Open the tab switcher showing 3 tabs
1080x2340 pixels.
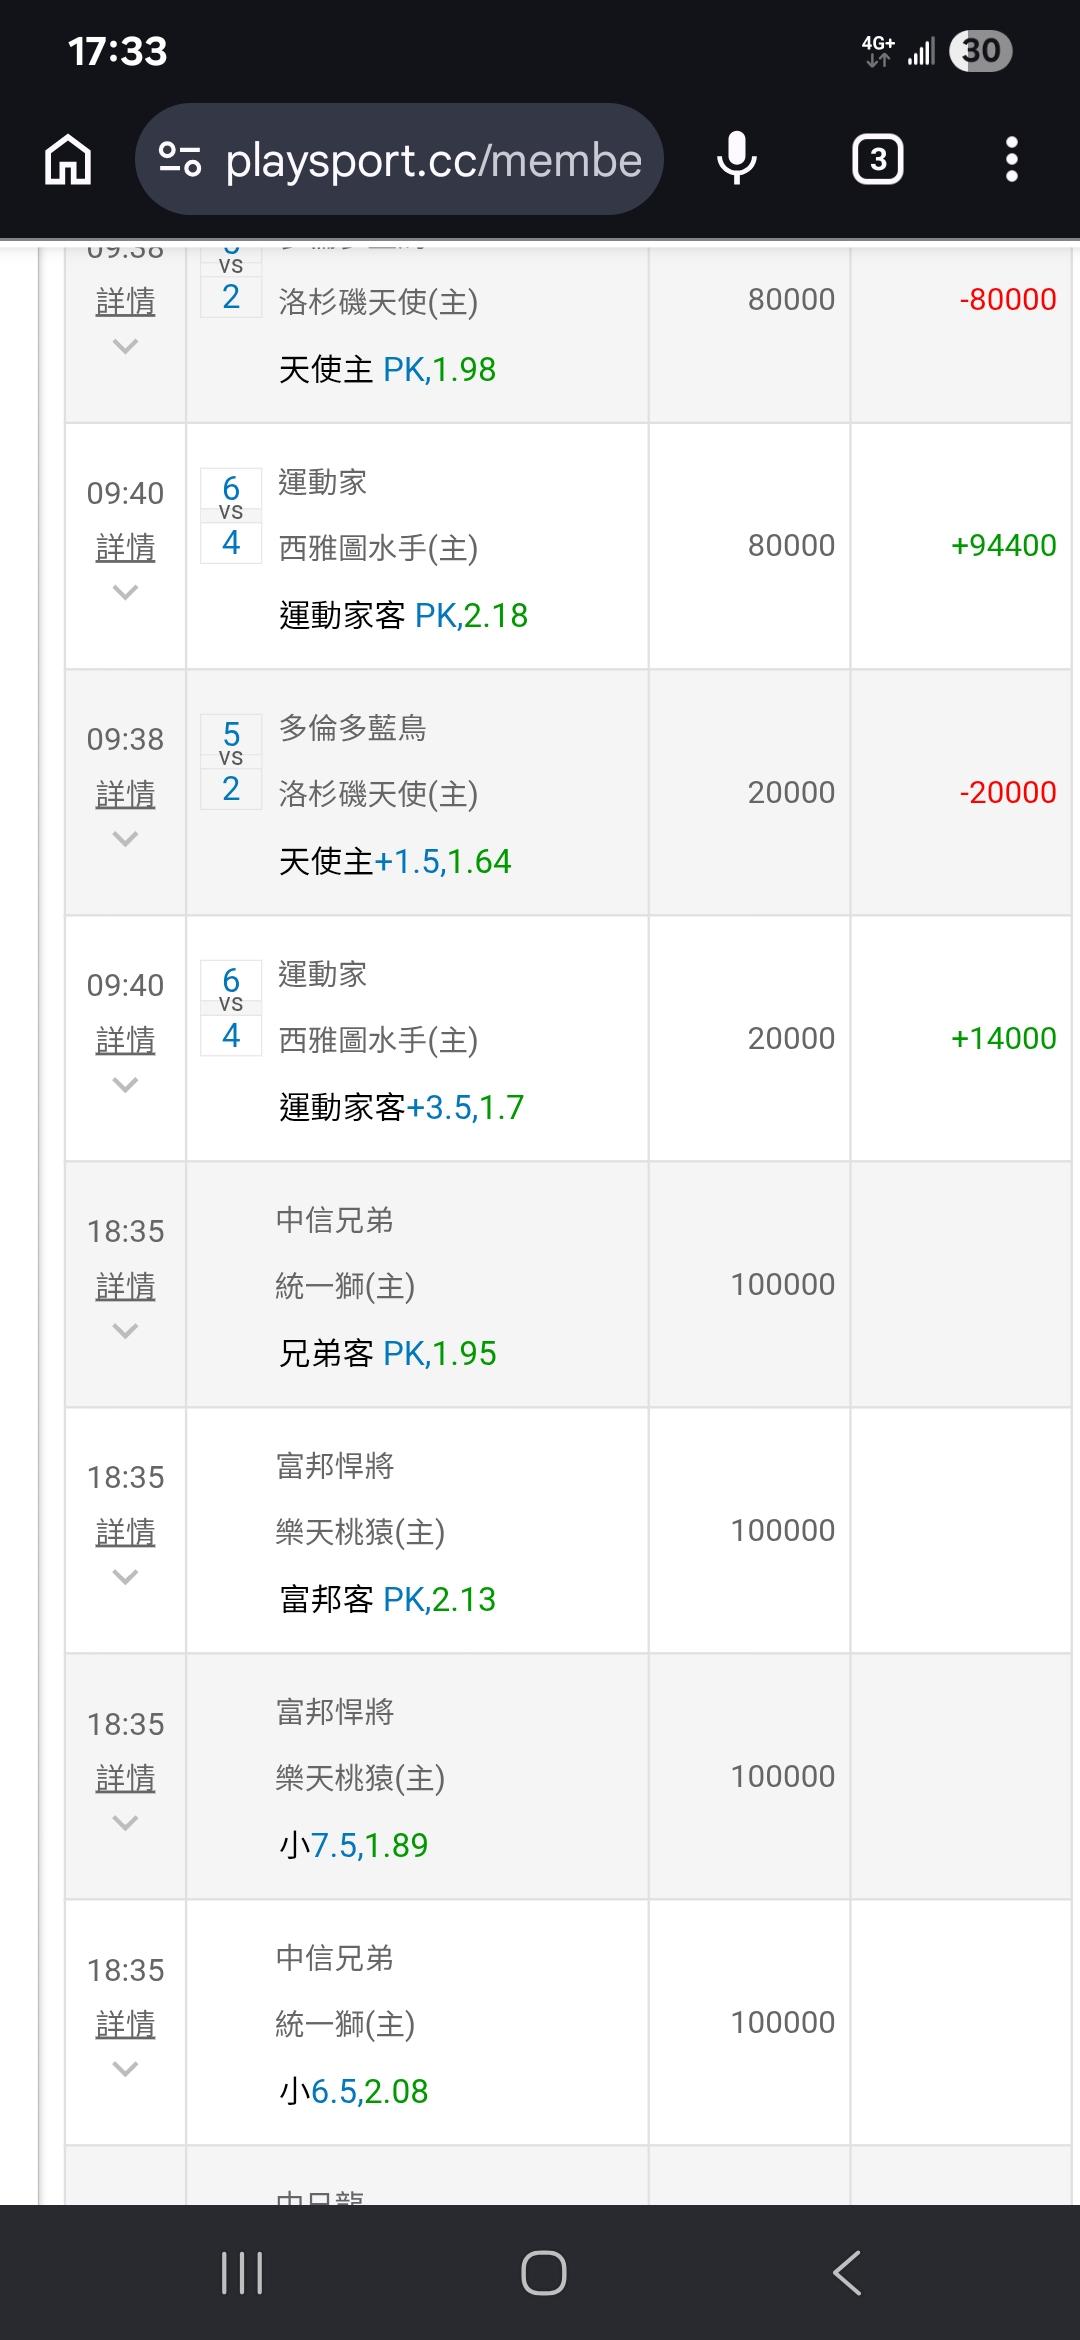tap(877, 160)
